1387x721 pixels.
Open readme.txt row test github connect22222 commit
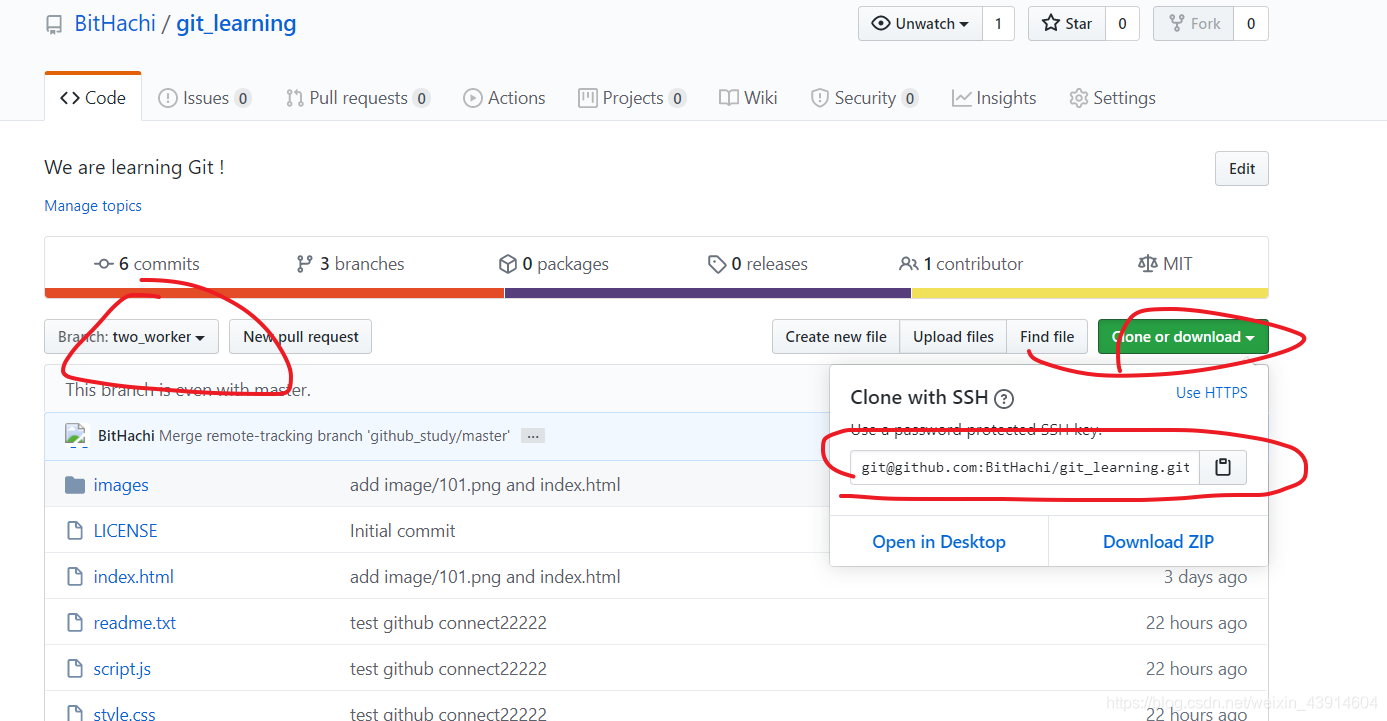[448, 623]
